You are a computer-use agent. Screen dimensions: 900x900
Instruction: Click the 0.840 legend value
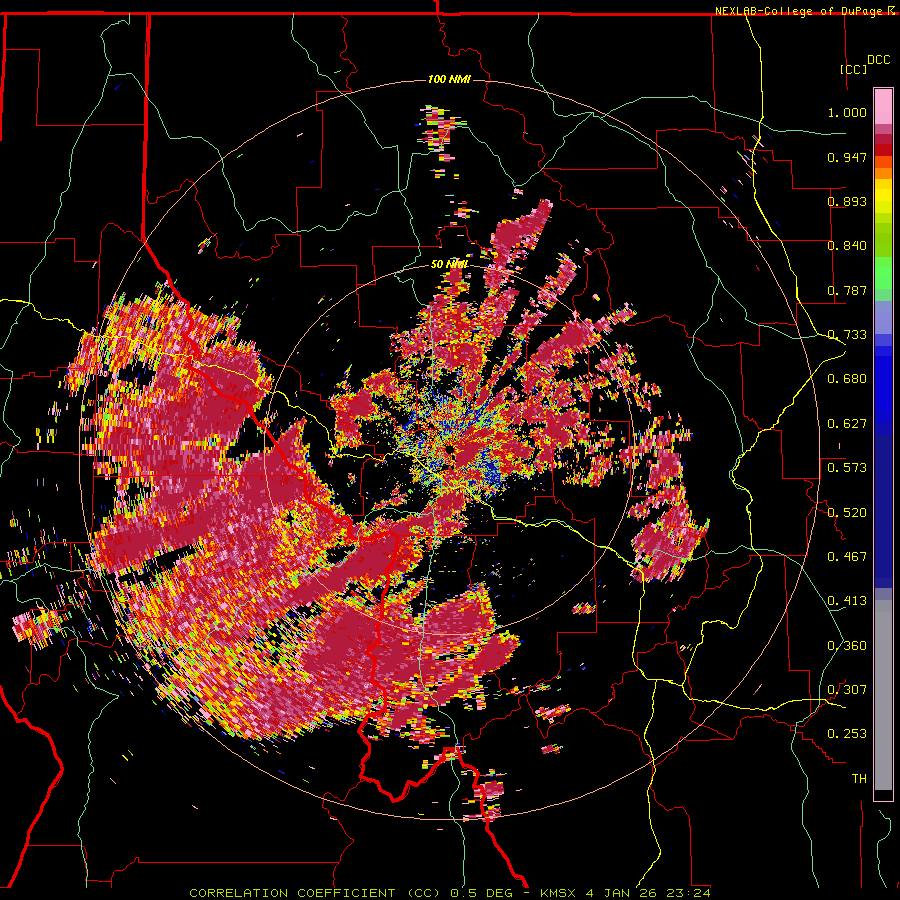point(847,246)
